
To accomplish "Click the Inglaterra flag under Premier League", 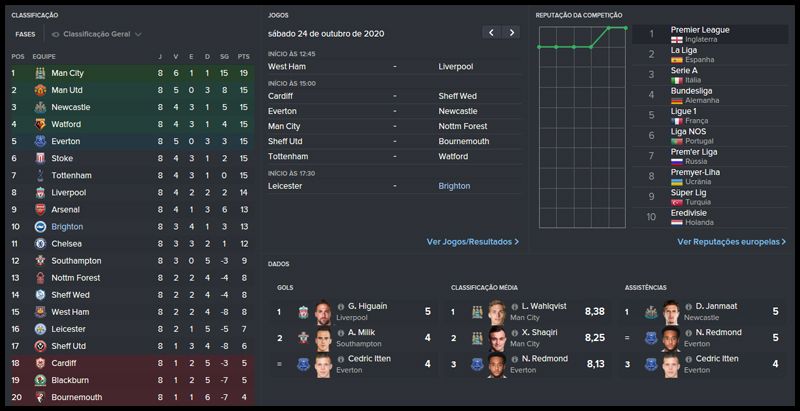I will [x=677, y=39].
